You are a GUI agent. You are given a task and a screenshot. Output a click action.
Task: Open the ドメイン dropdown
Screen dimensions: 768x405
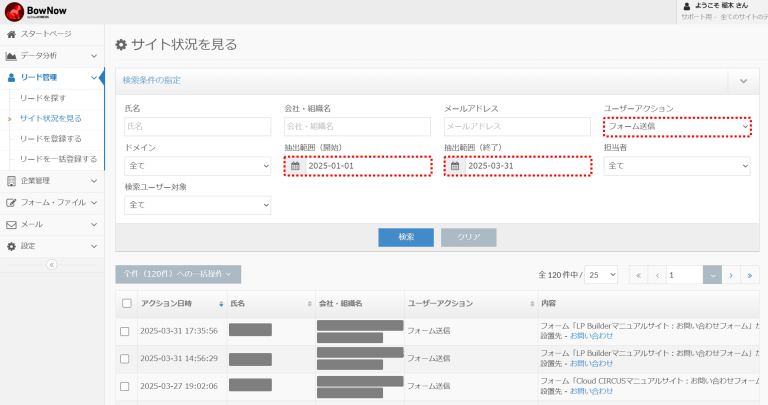click(x=197, y=166)
